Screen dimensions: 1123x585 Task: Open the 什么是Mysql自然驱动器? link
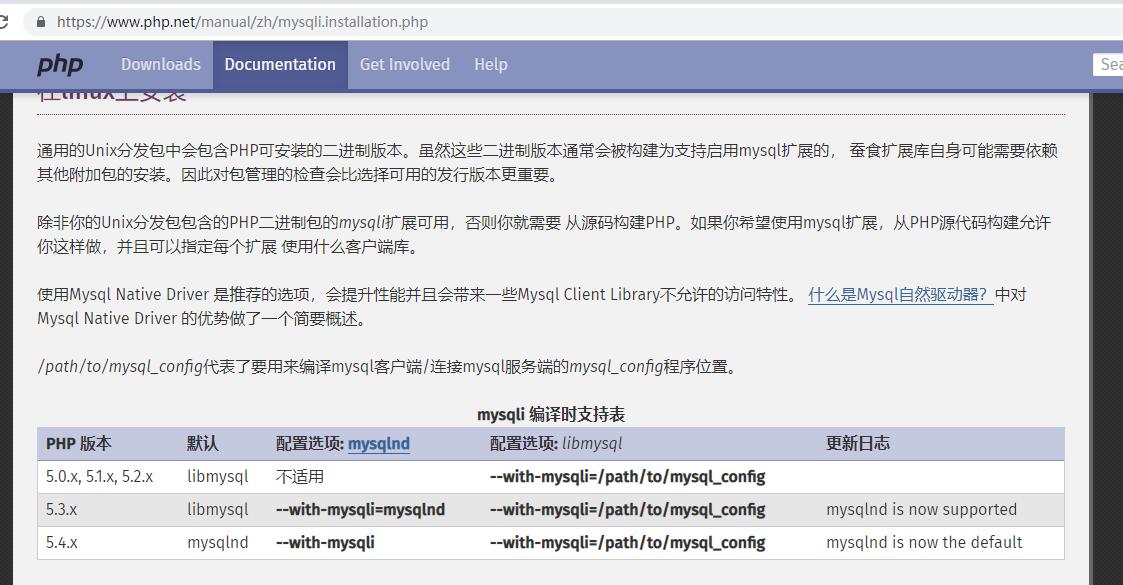pos(900,294)
